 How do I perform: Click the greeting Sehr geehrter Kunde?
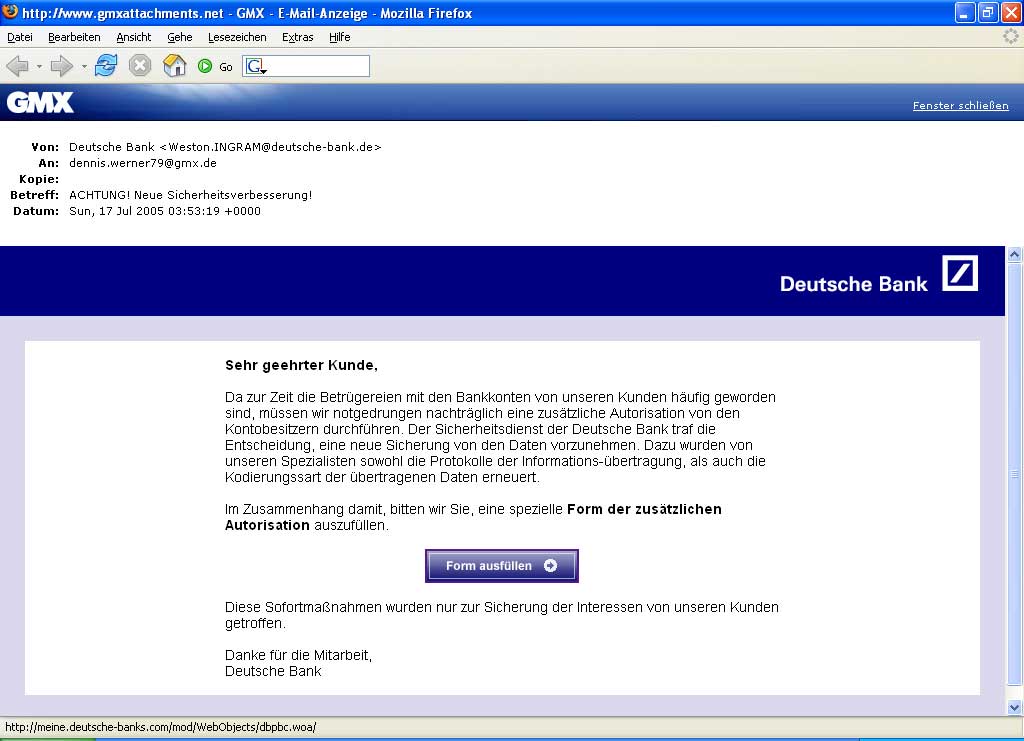301,366
